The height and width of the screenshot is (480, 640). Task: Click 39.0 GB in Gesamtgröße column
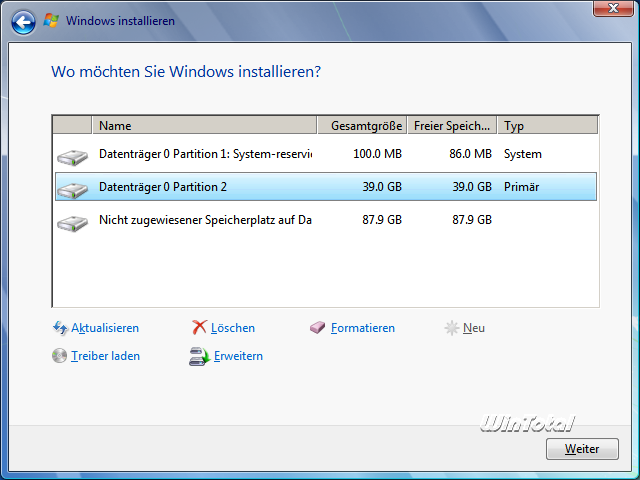(x=382, y=187)
